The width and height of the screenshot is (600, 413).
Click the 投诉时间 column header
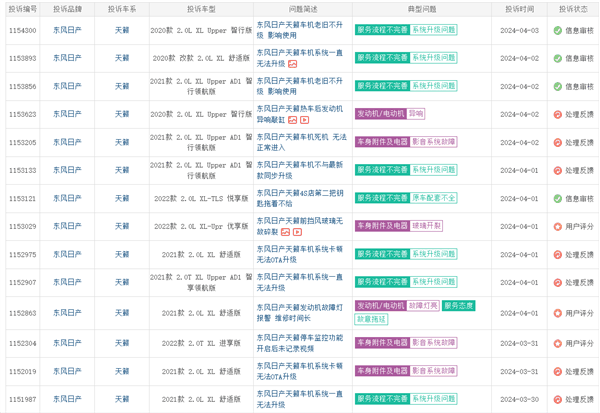point(519,8)
